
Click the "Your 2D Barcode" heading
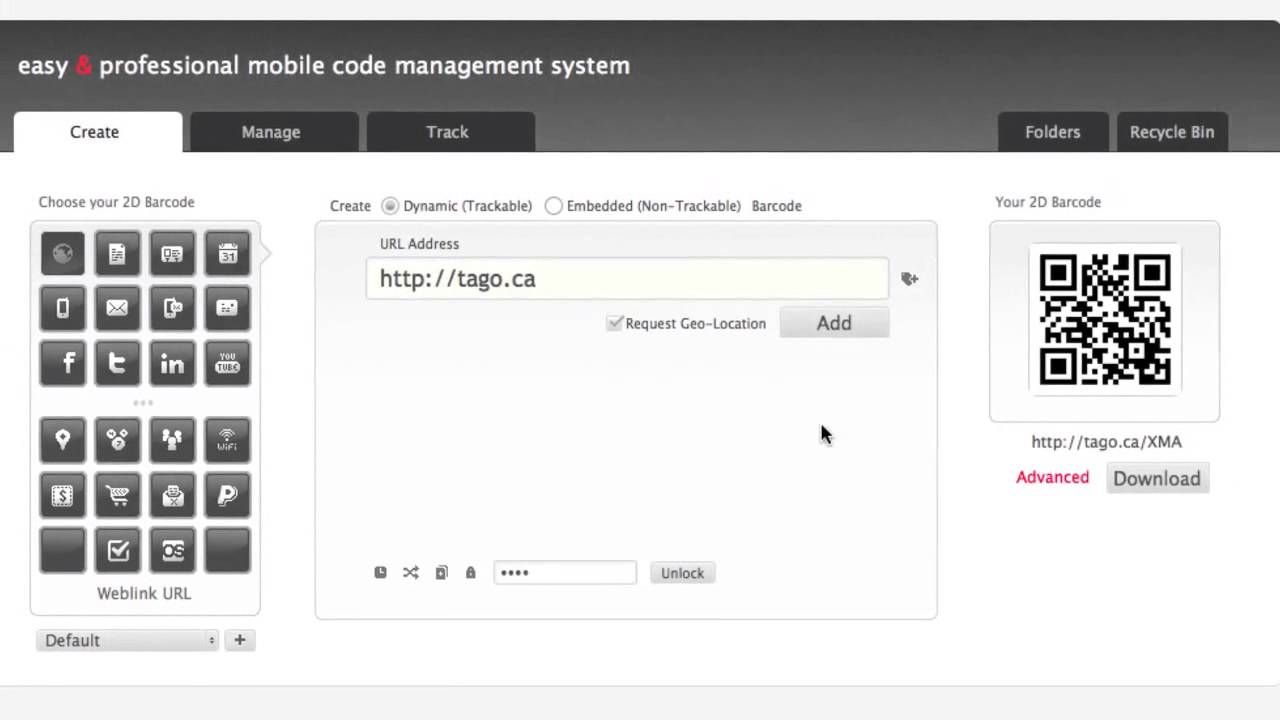(x=1048, y=202)
